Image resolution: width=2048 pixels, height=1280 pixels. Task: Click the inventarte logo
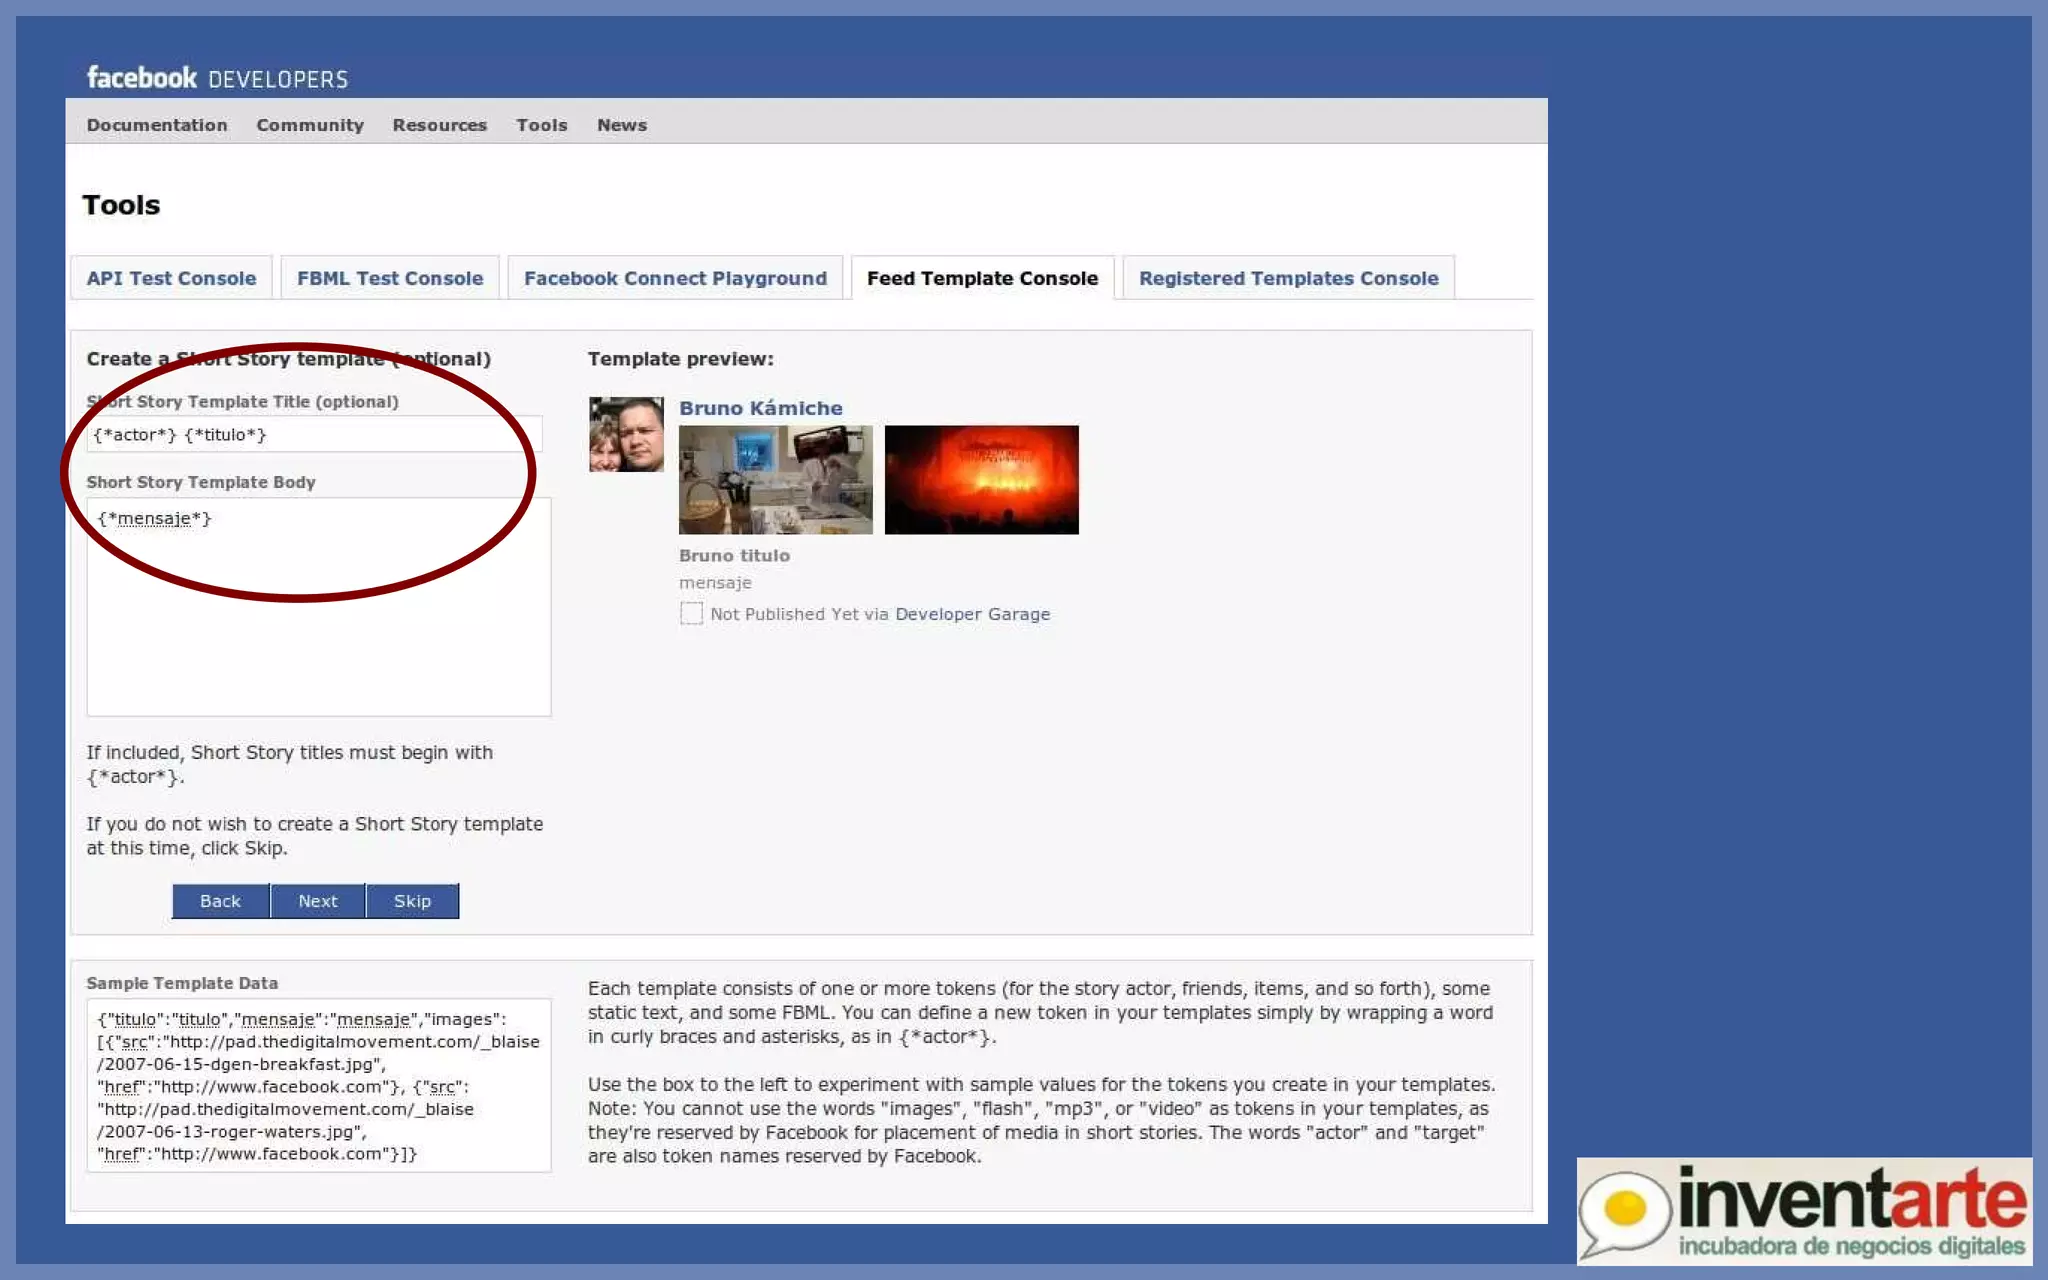(1803, 1210)
